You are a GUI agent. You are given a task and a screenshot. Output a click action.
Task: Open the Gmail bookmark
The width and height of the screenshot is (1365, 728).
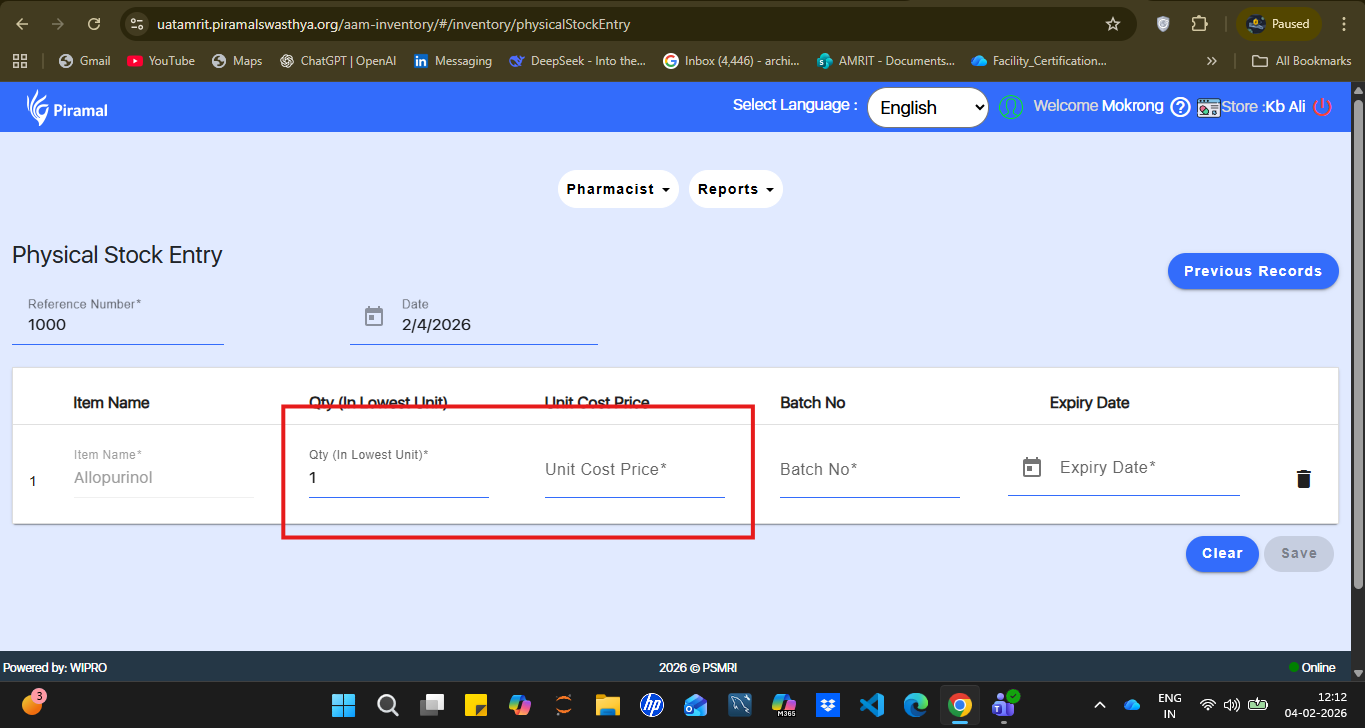(85, 61)
